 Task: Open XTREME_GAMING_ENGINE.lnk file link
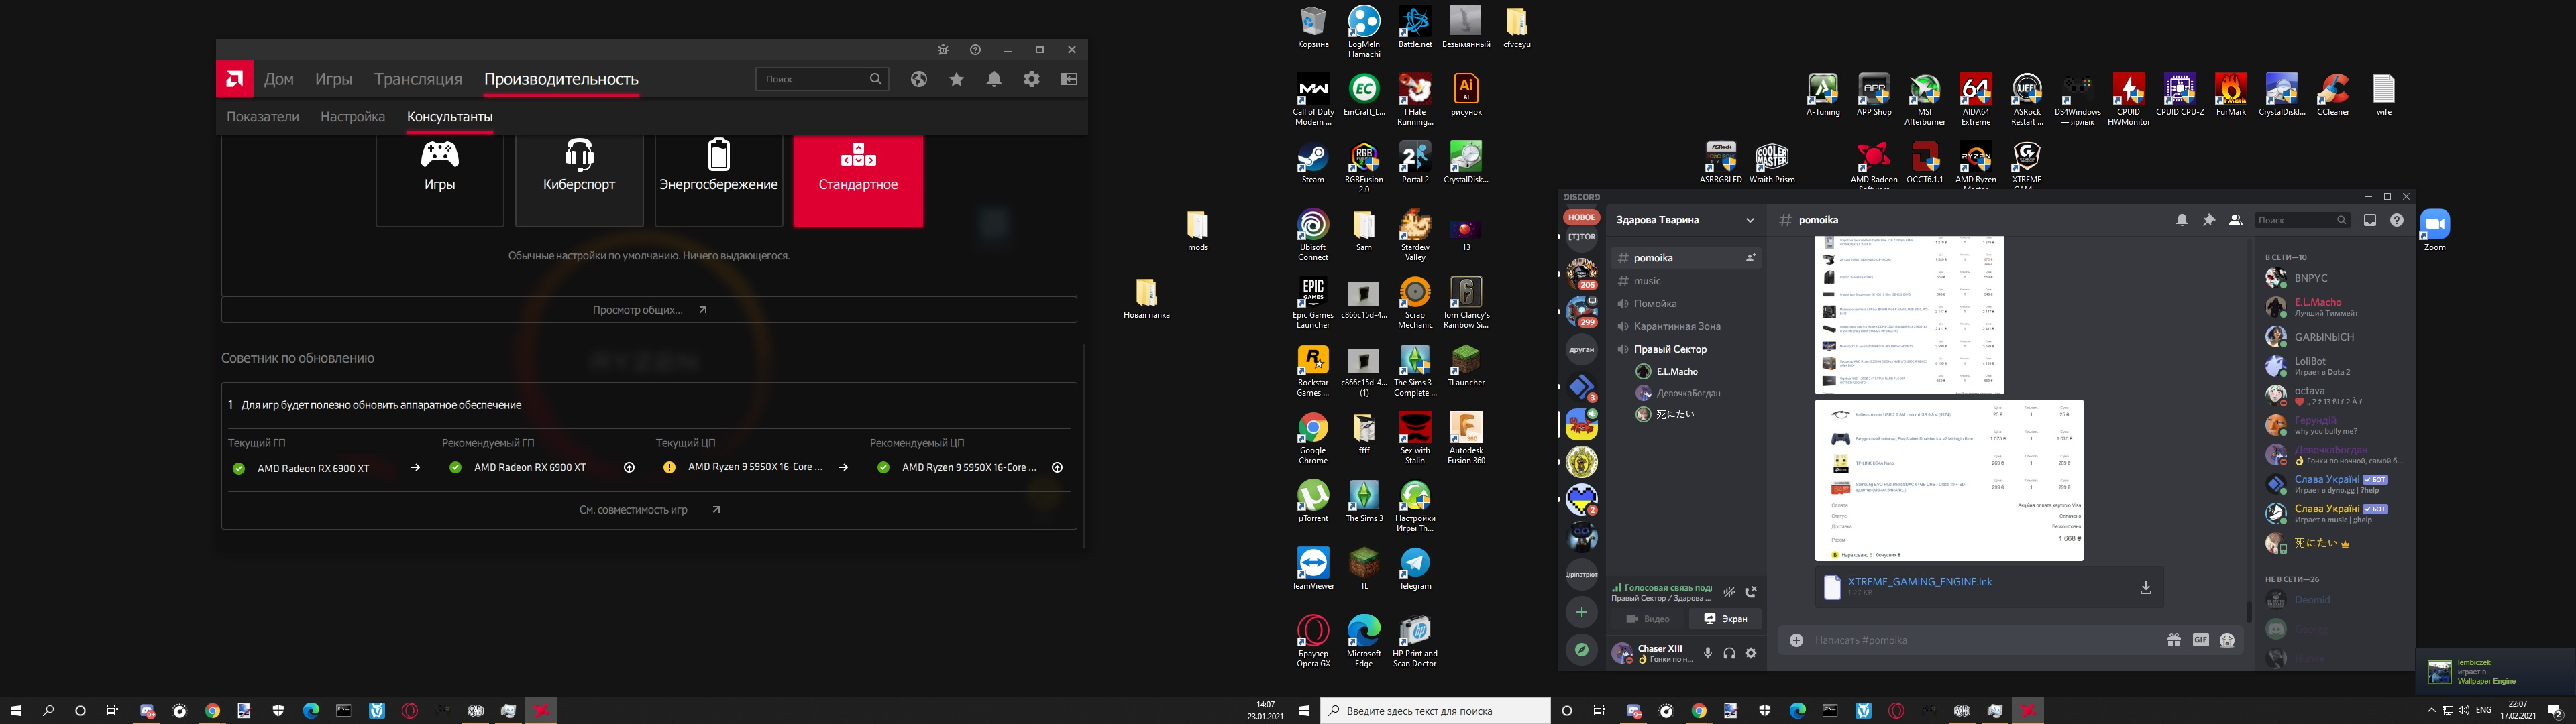pos(1920,581)
